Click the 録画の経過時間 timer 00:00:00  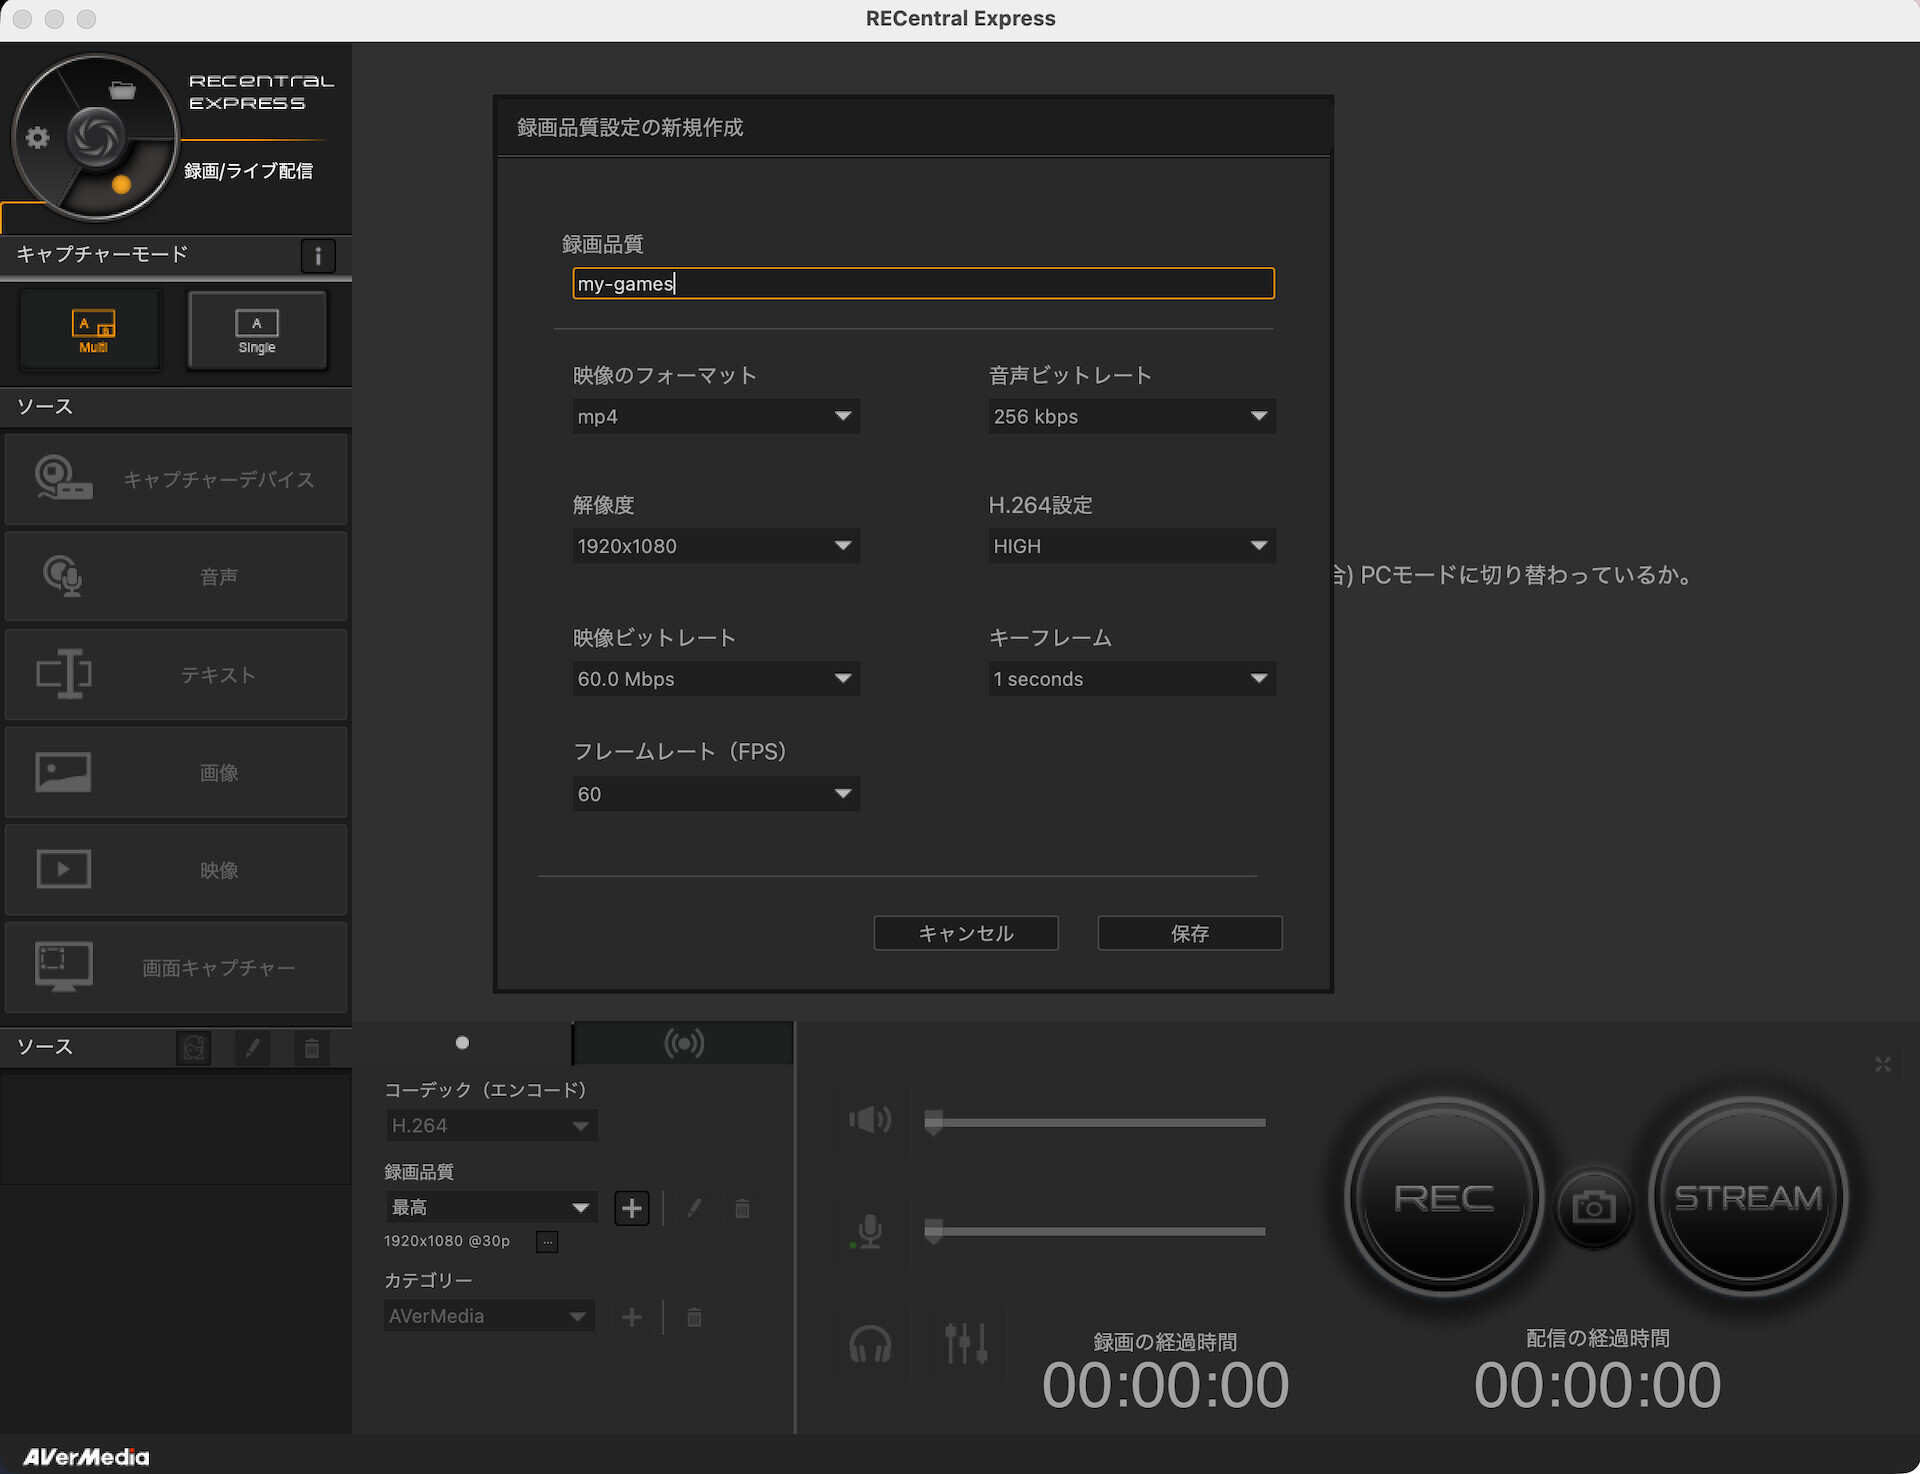click(1166, 1385)
